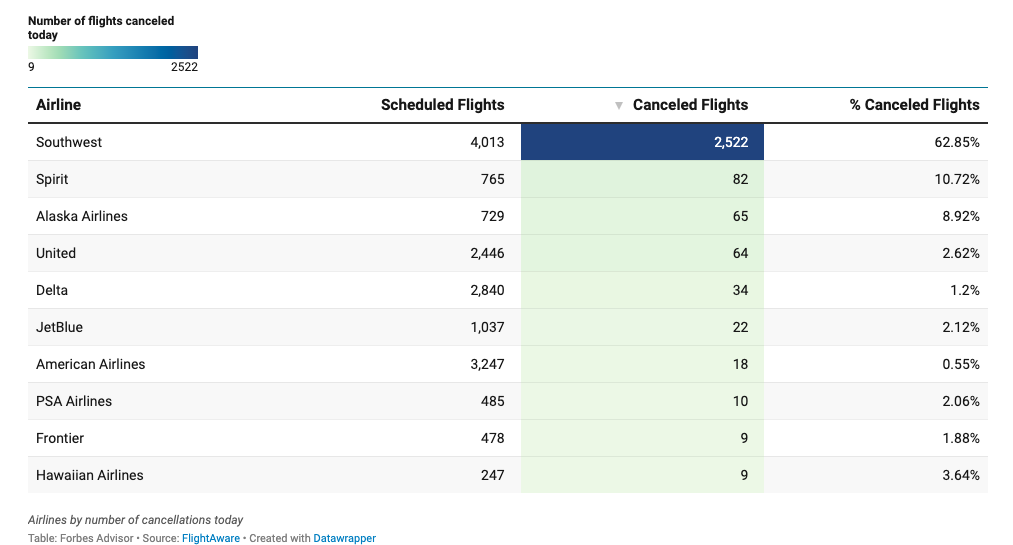Image resolution: width=1013 pixels, height=545 pixels.
Task: Sort by % Canceled Flights header
Action: click(x=914, y=105)
